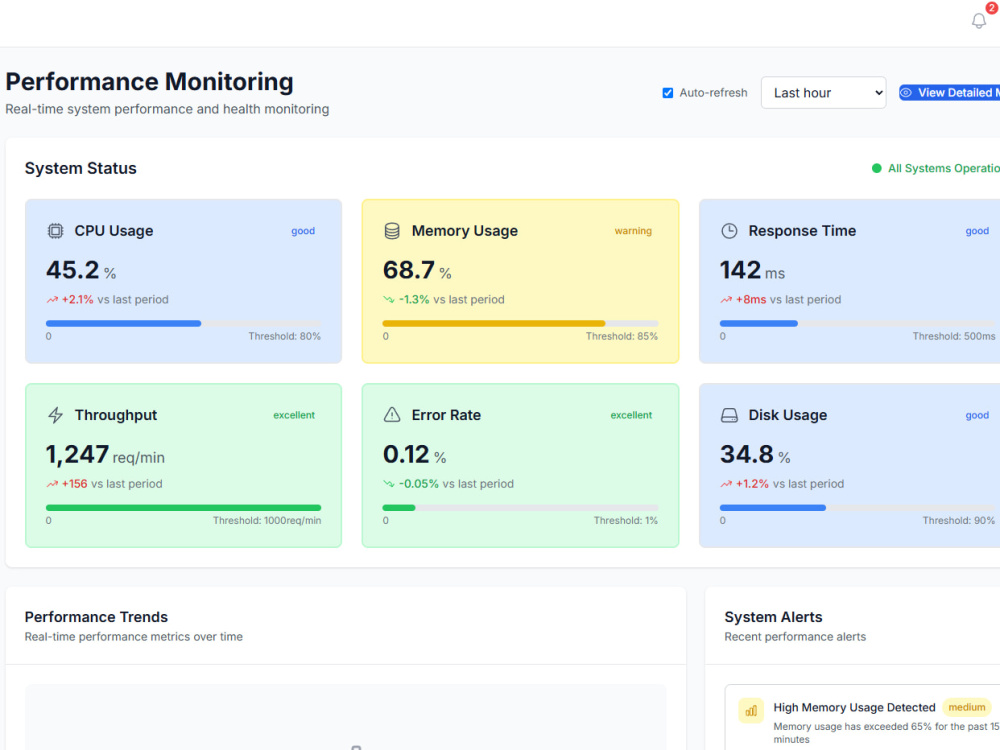Screen dimensions: 1000x750
Task: Click the Disk Usage 'good' status label
Action: 976,415
